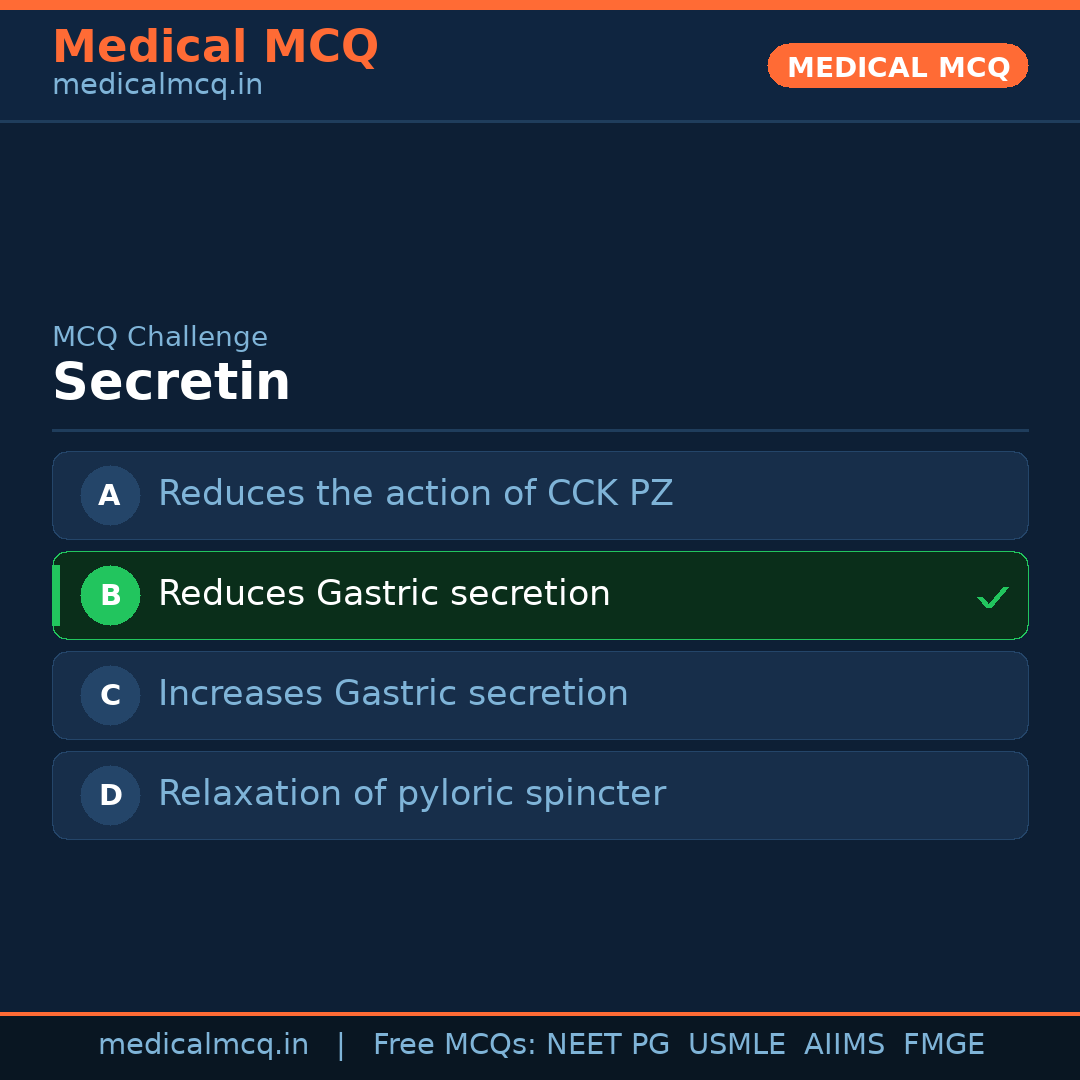Click the Free MCQs footer bar
The height and width of the screenshot is (1080, 1080).
pos(540,1044)
